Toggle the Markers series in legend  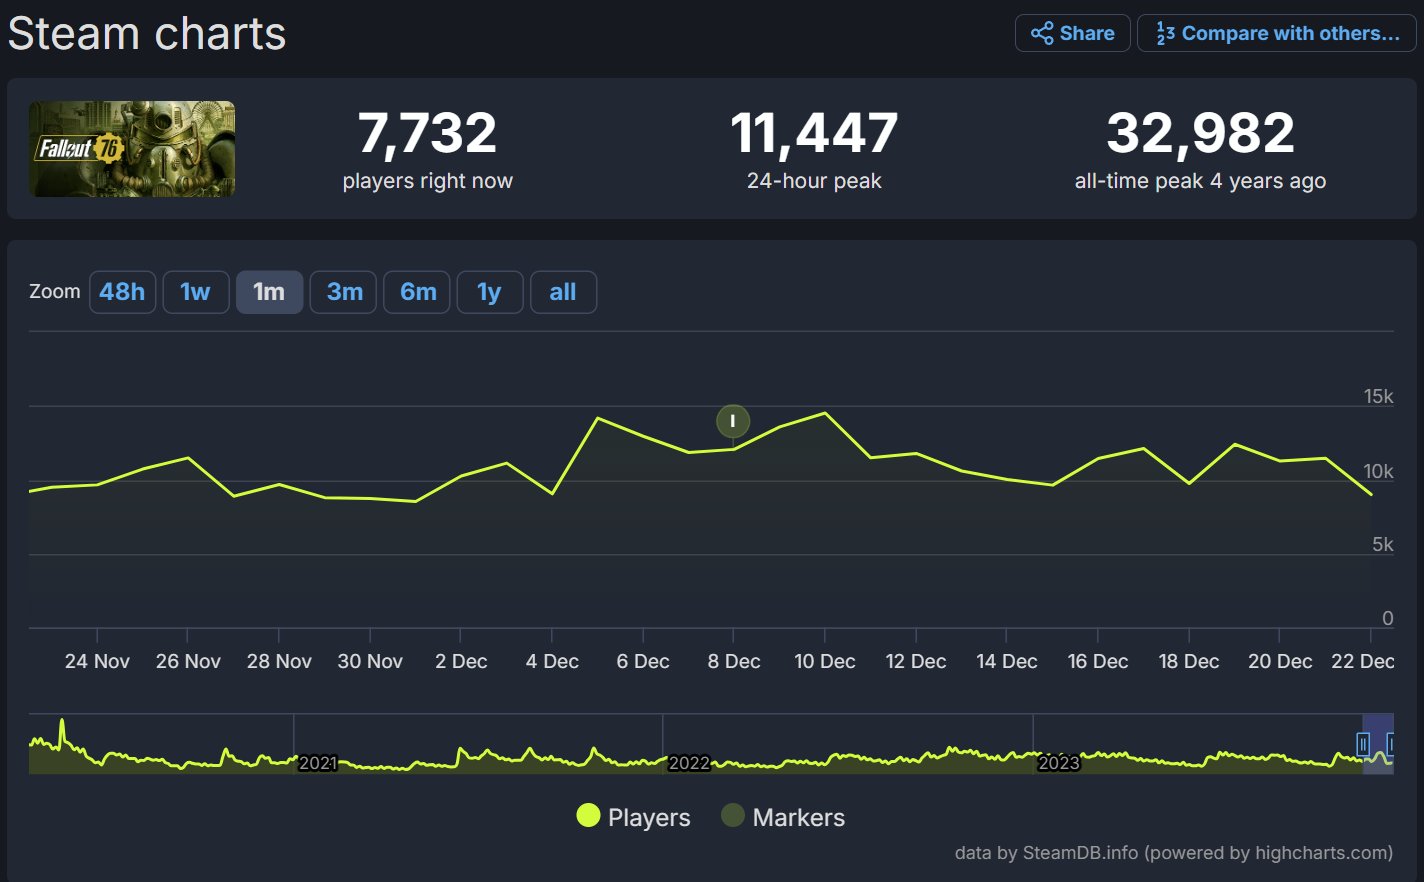coord(783,817)
